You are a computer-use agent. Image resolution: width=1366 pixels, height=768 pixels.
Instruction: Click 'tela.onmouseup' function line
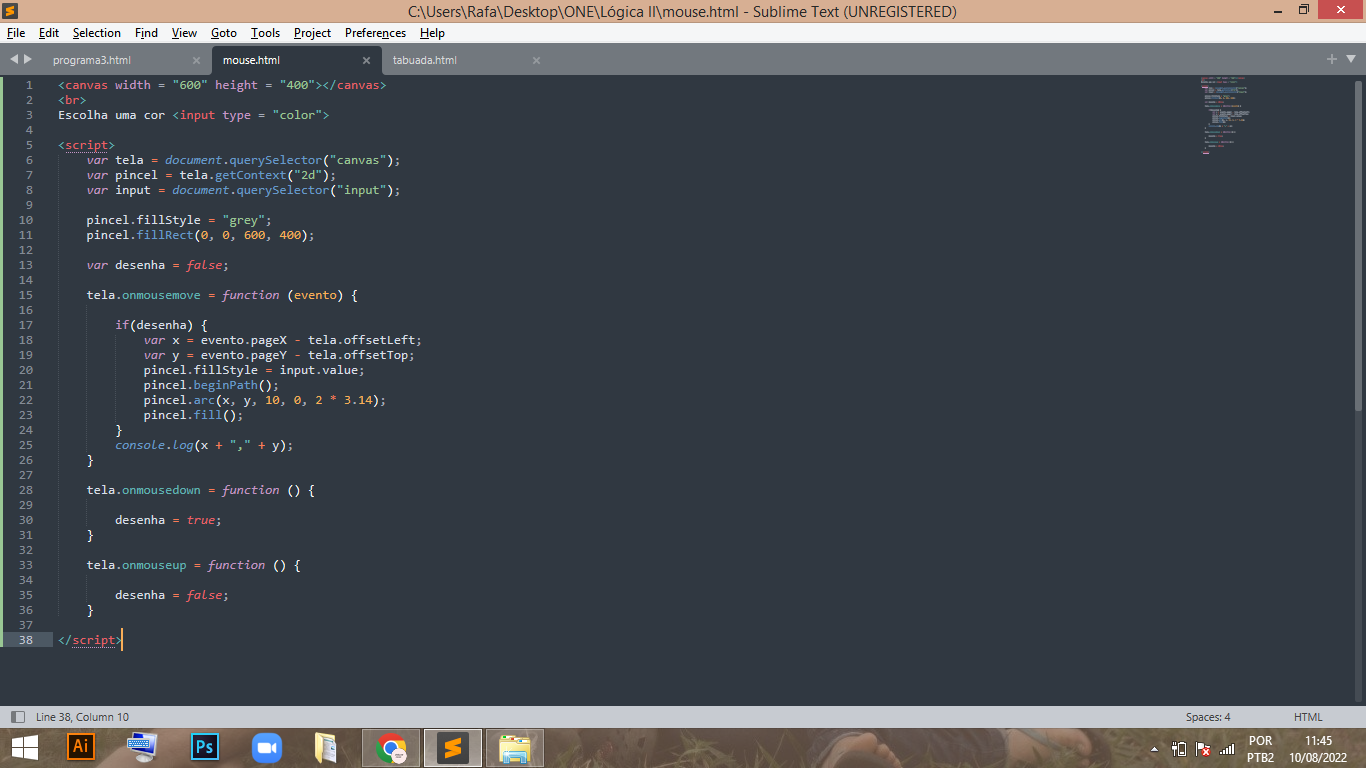[194, 565]
